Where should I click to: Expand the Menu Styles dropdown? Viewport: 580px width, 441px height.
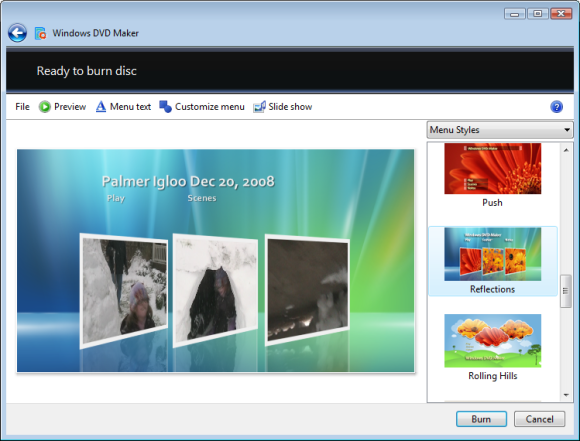[500, 130]
